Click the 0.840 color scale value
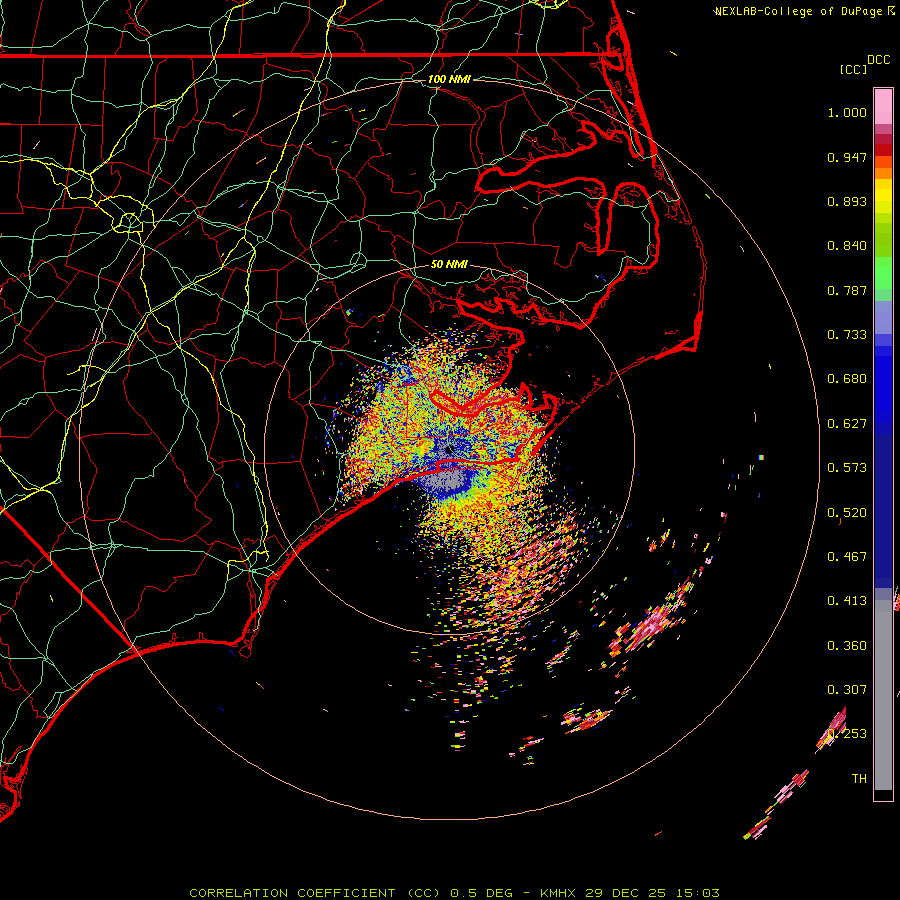Image resolution: width=900 pixels, height=900 pixels. coord(847,246)
